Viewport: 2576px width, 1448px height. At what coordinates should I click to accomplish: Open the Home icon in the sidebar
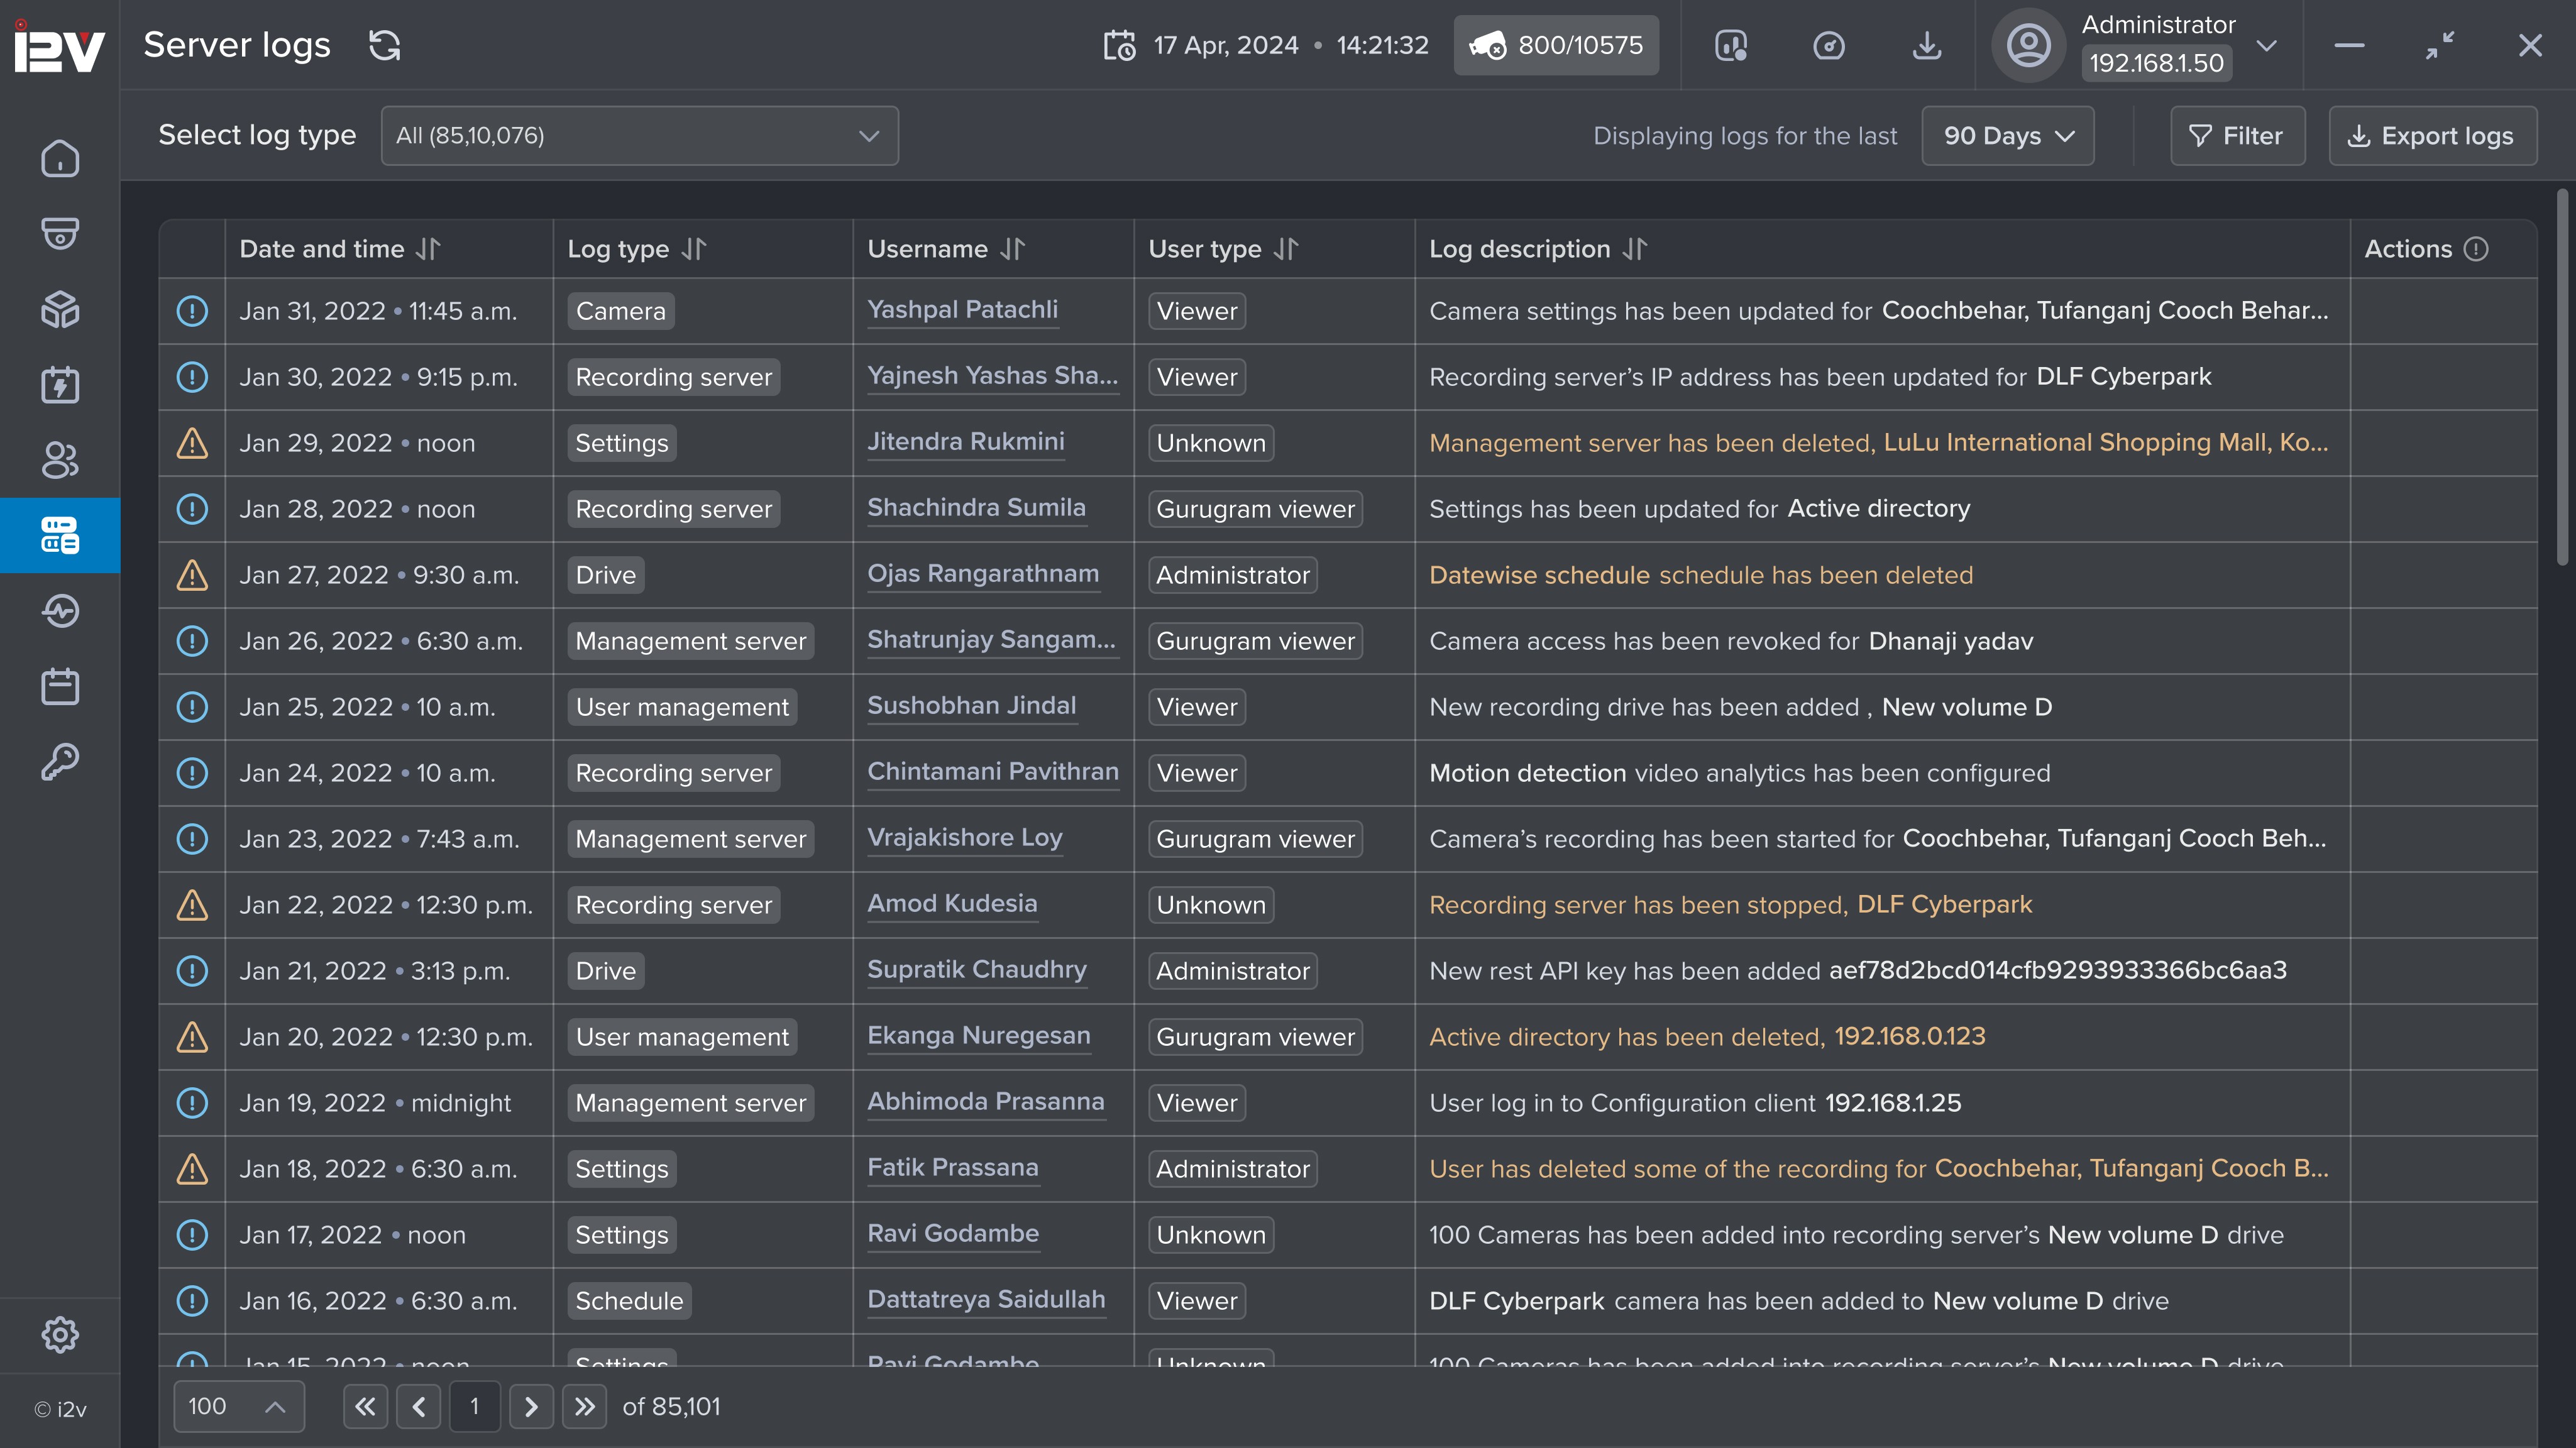point(60,158)
